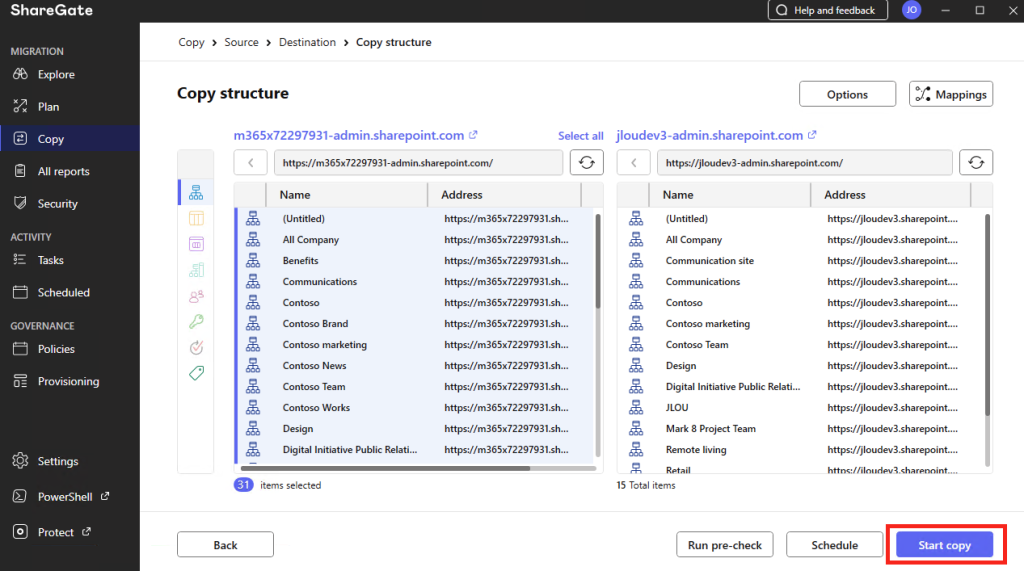Open Settings gear icon

(x=20, y=461)
